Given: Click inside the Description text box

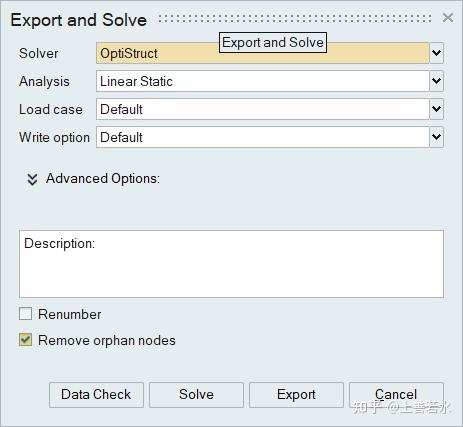Looking at the screenshot, I should coord(231,264).
